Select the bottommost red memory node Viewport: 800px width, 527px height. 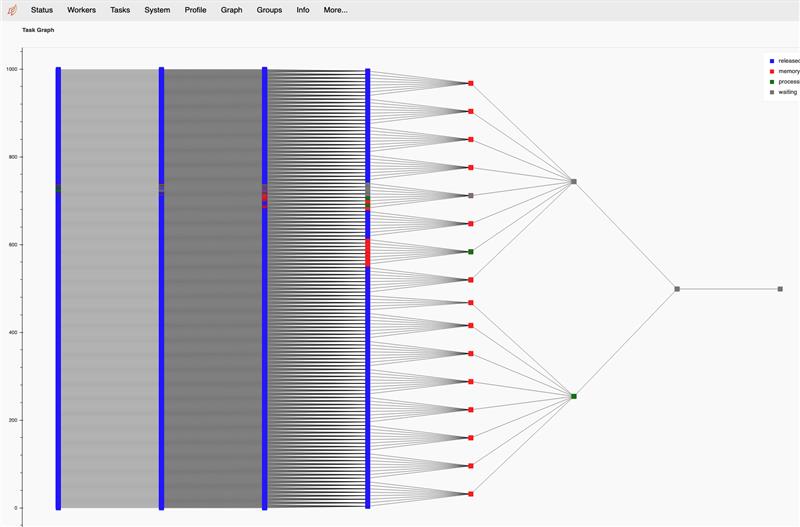pyautogui.click(x=471, y=494)
